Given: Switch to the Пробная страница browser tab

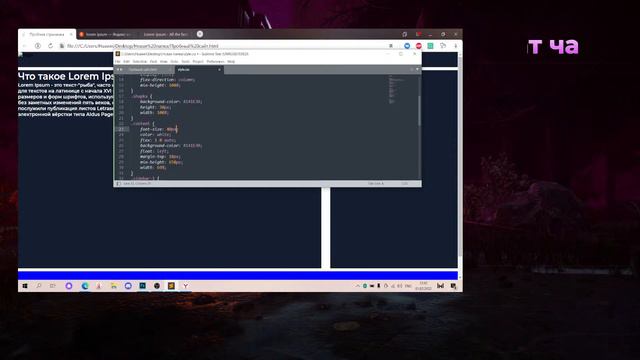Looking at the screenshot, I should tap(47, 34).
